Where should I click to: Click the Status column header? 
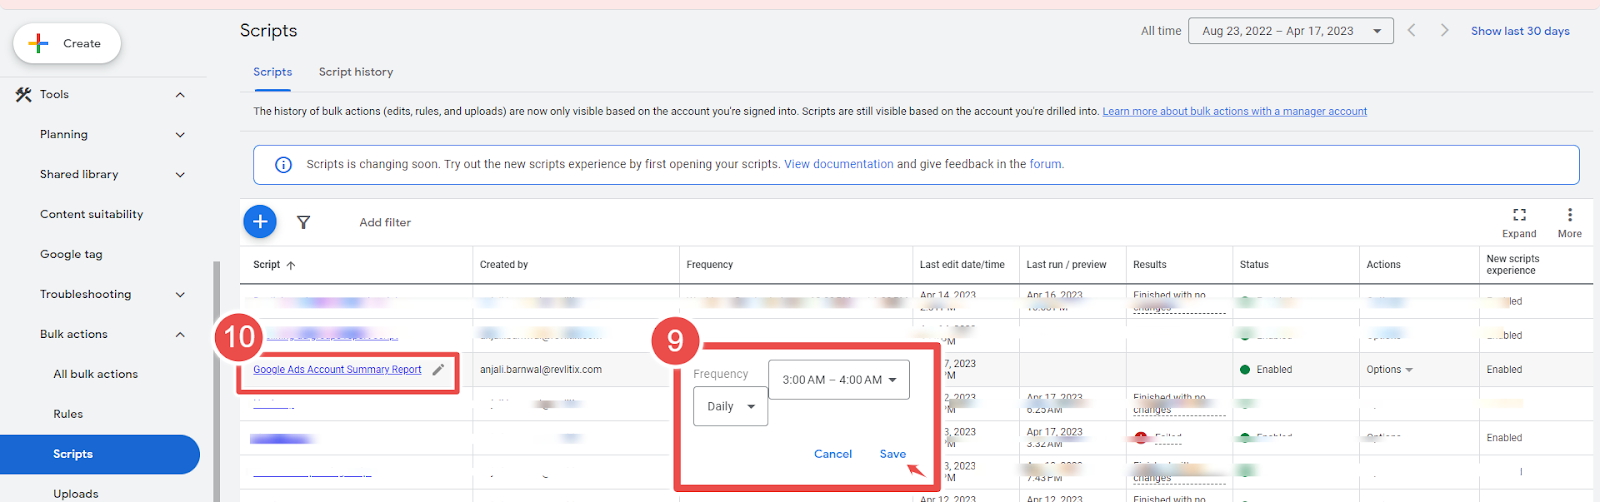coord(1254,265)
